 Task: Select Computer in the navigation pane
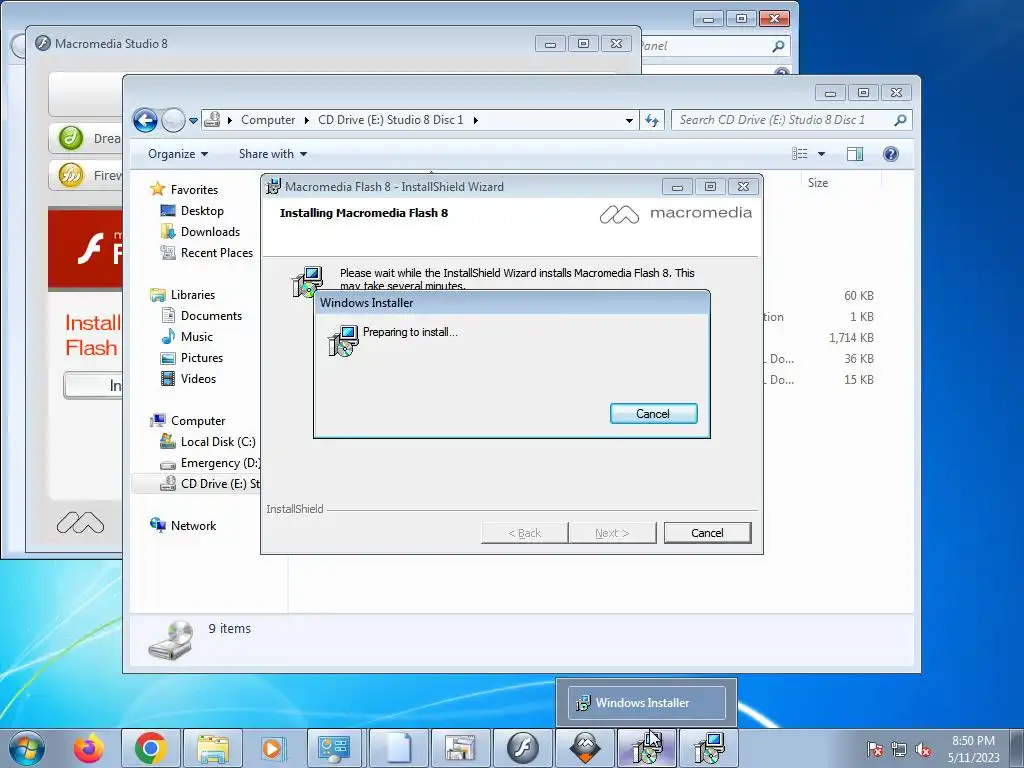click(198, 421)
